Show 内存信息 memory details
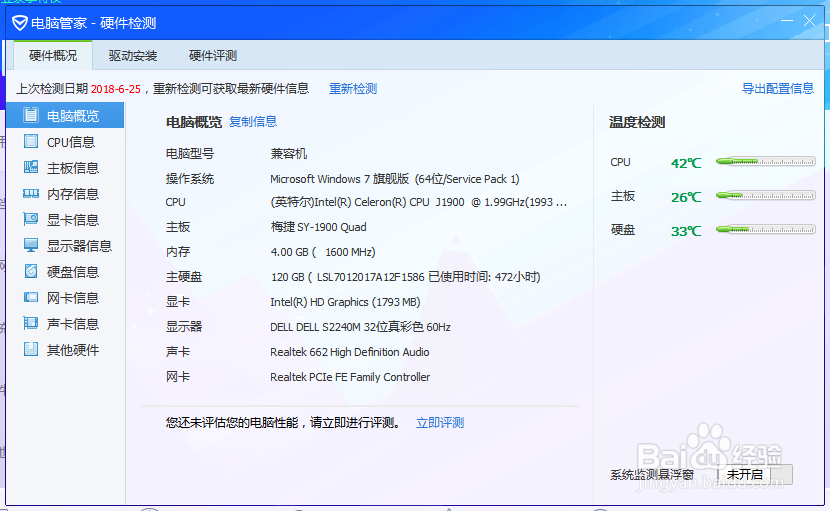The image size is (830, 511). (x=65, y=194)
